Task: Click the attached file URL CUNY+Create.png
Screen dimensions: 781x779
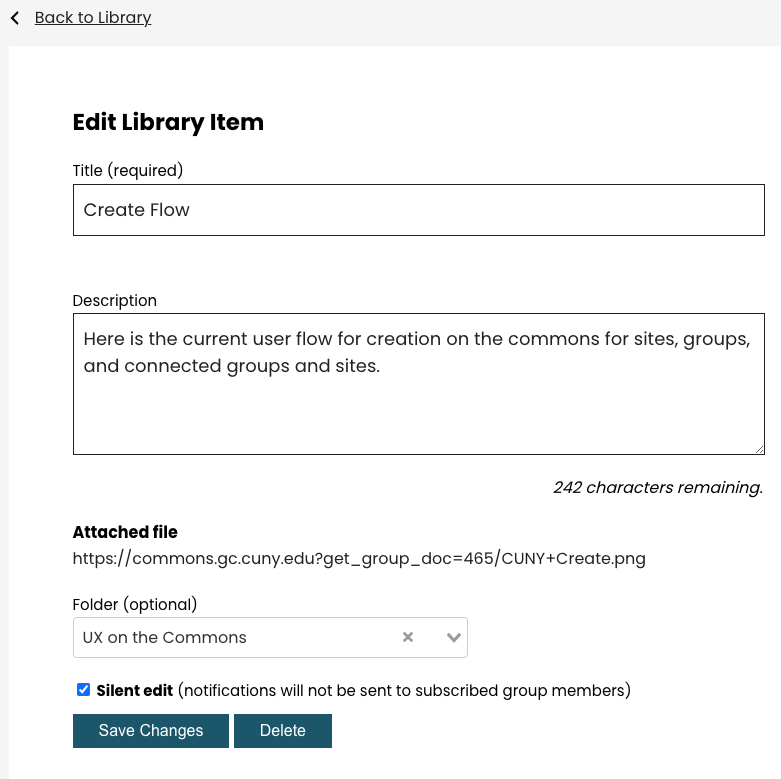Action: pos(359,559)
